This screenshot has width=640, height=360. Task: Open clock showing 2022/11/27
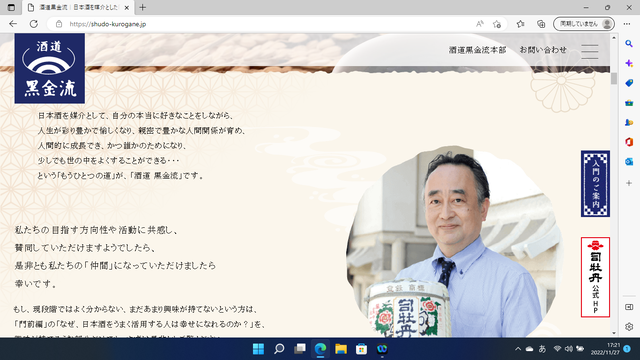pos(605,349)
